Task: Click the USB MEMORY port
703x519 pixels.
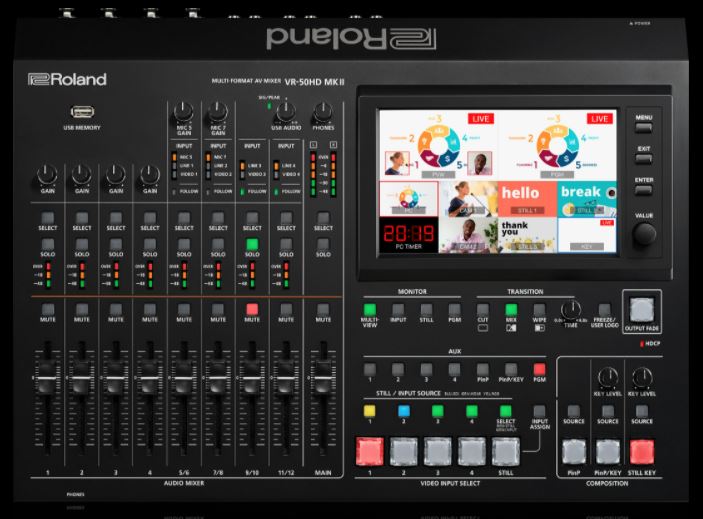Action: [x=82, y=112]
